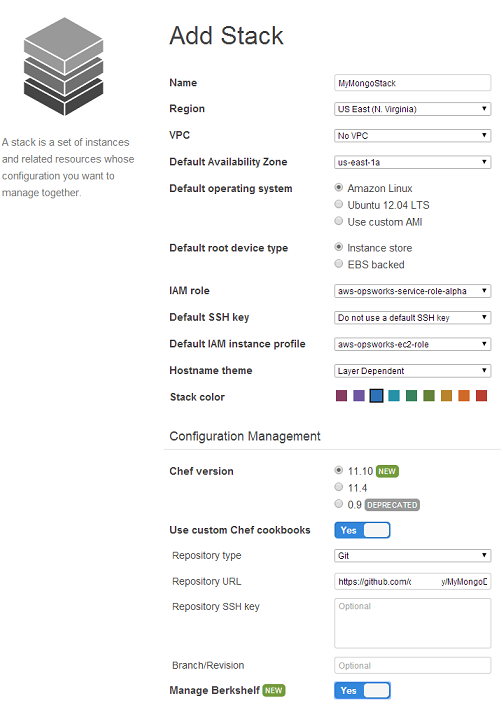Choose the Use custom AMI option

[339, 221]
